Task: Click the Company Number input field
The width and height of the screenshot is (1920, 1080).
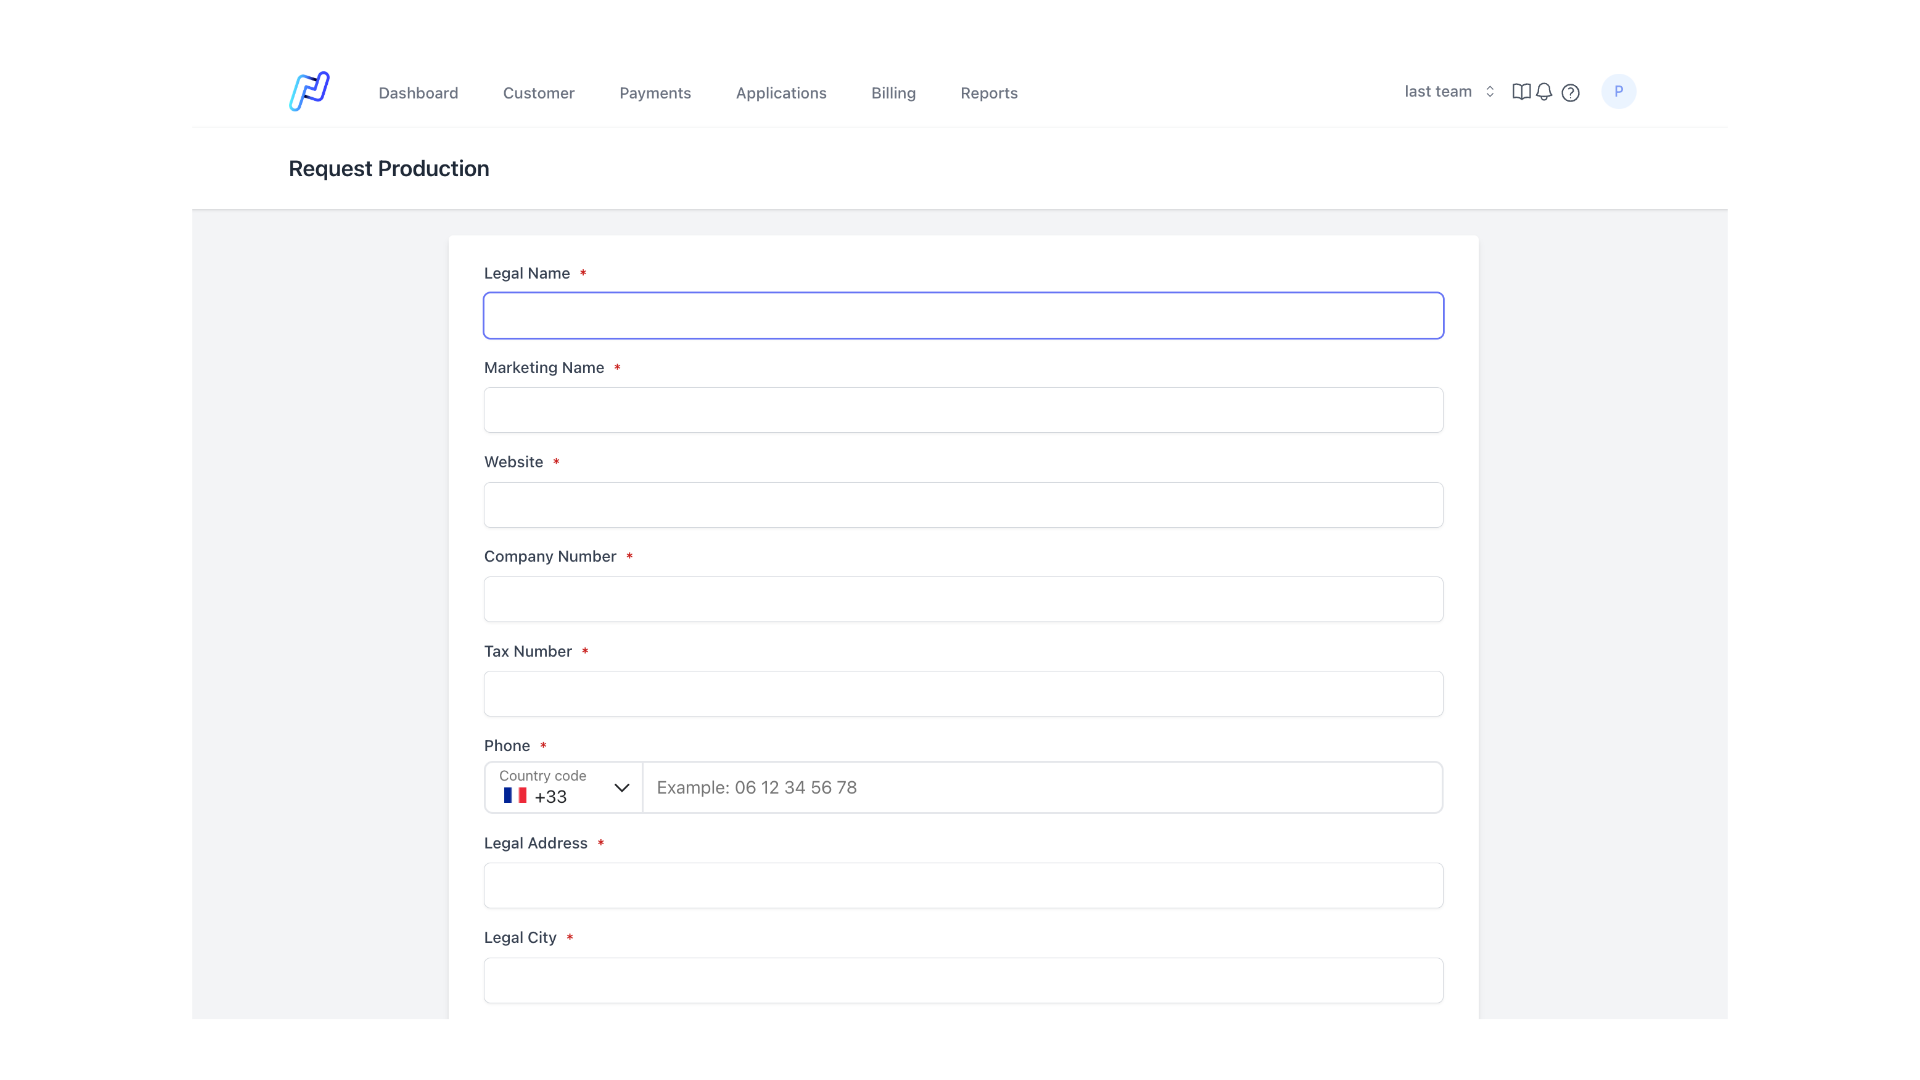Action: point(963,599)
